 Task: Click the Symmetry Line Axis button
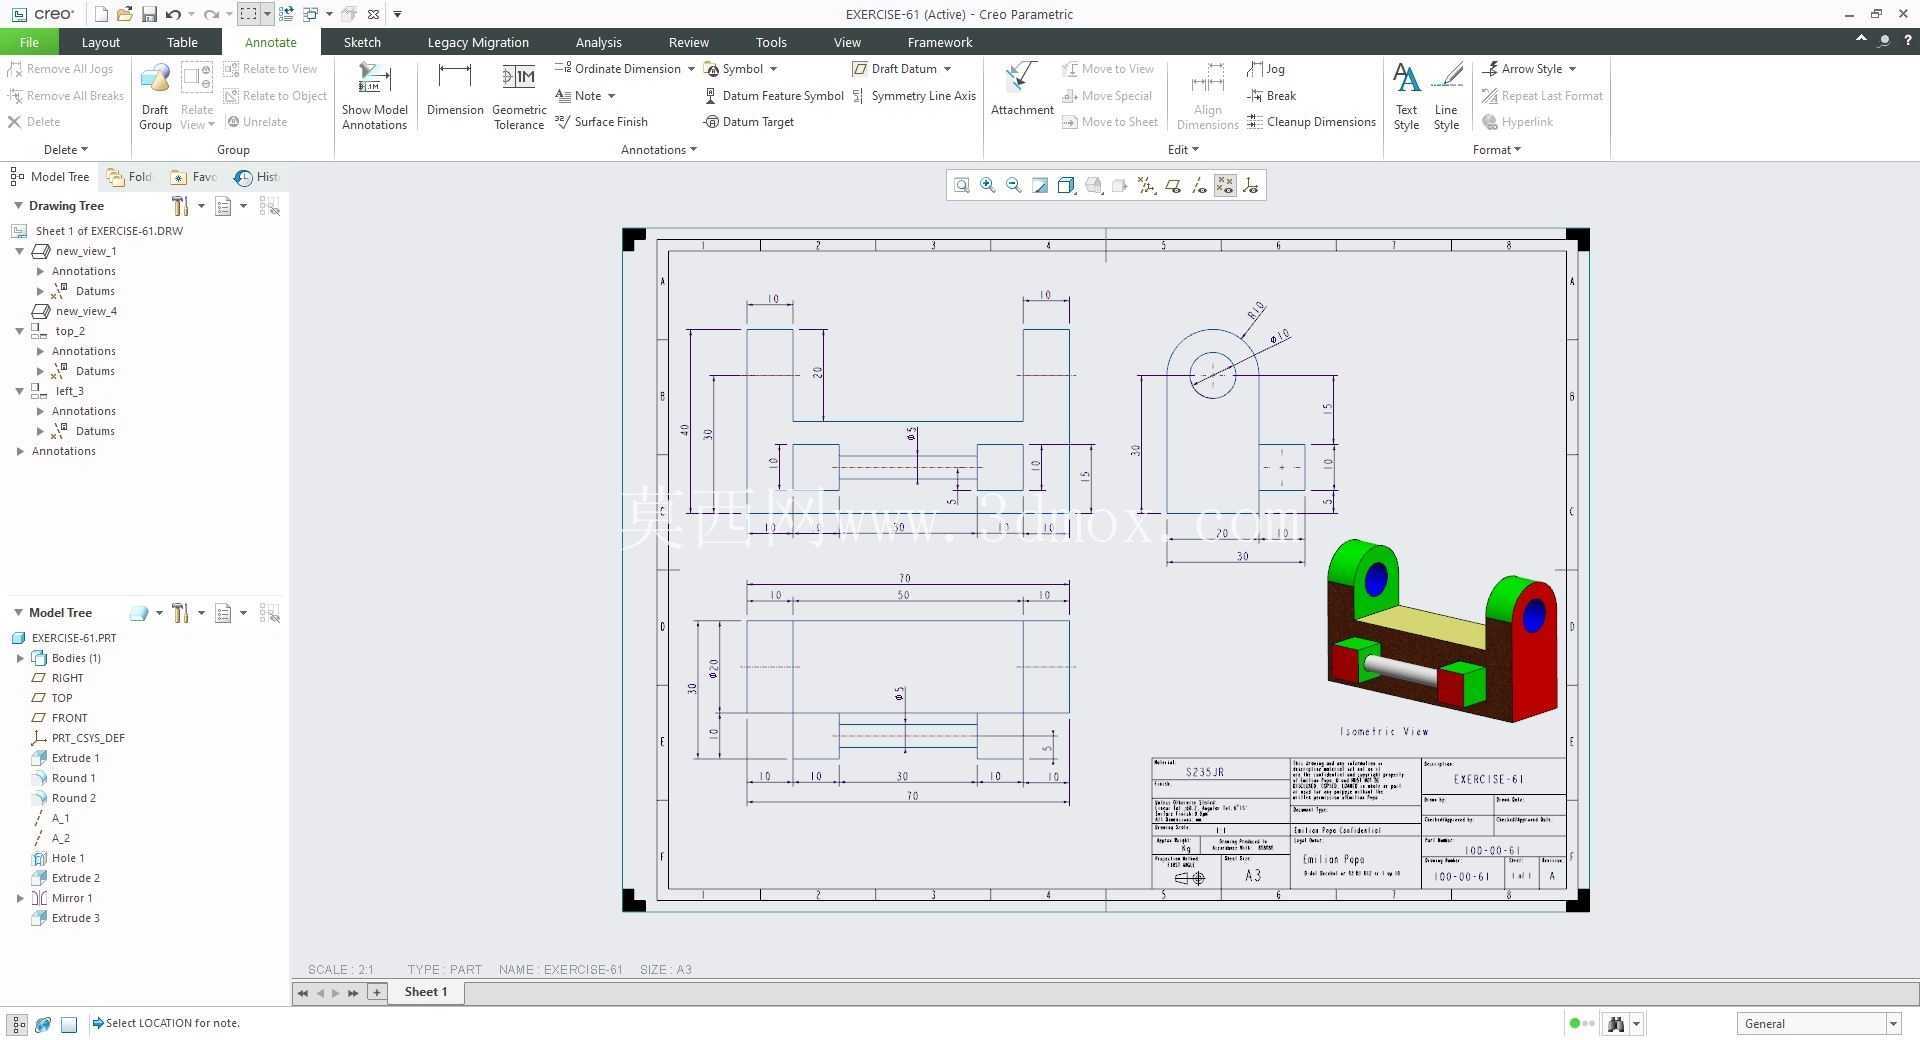coord(914,96)
